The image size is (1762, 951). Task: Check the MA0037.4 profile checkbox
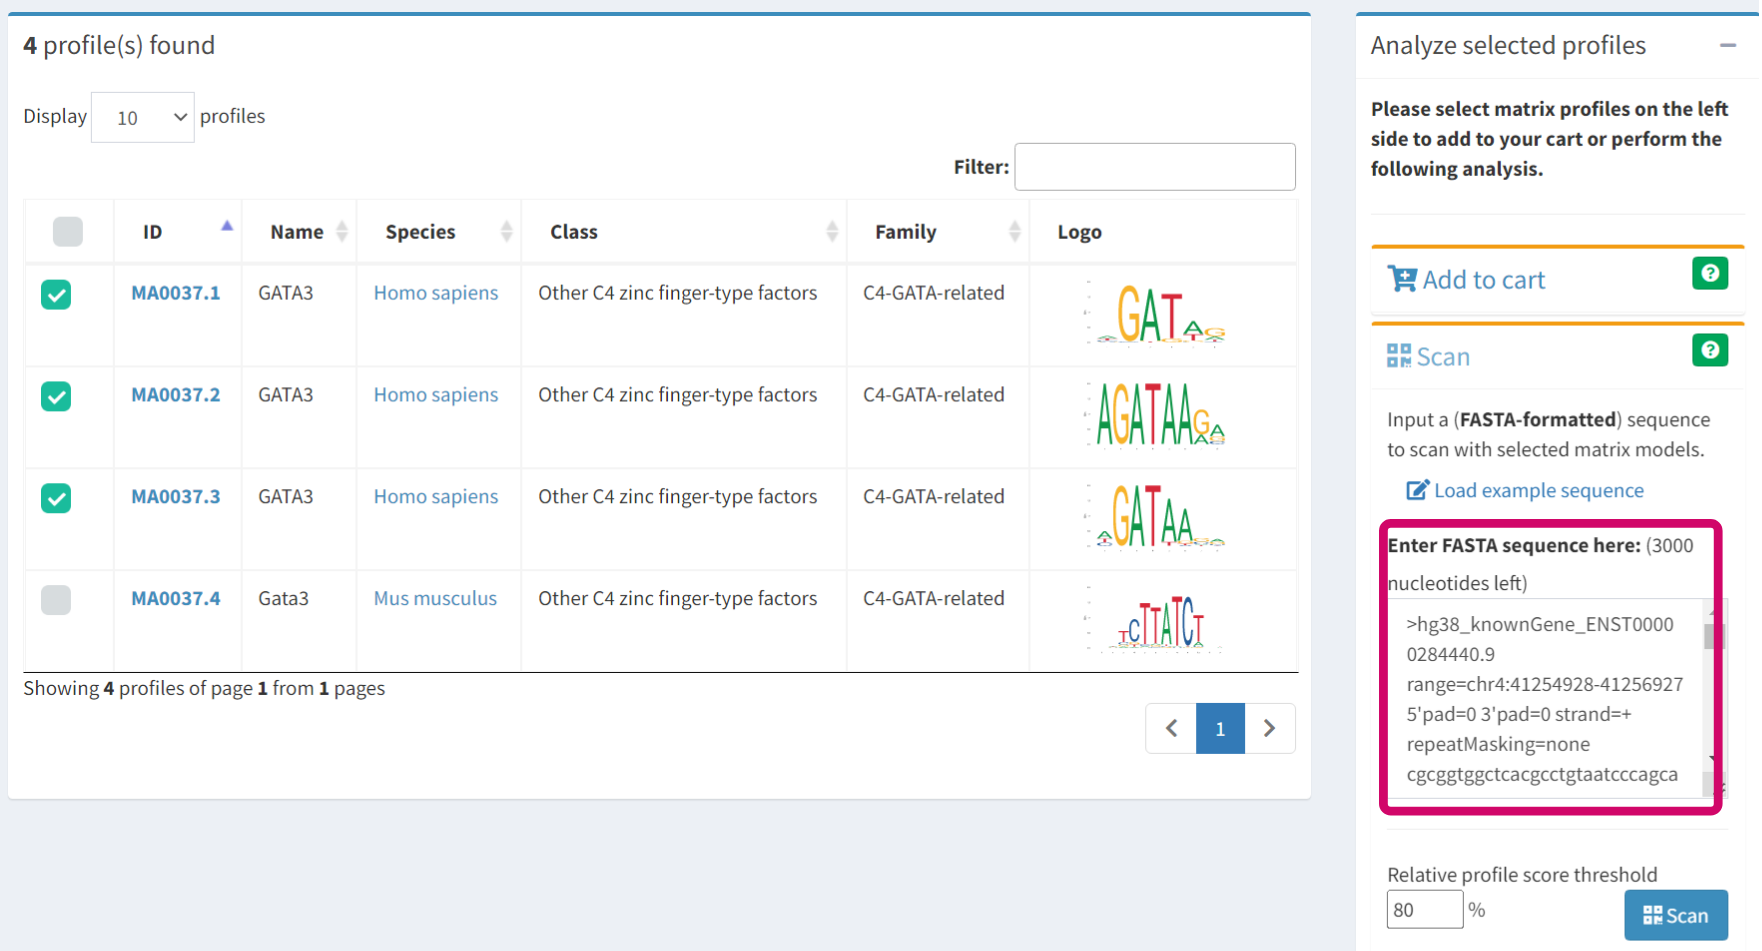click(56, 599)
